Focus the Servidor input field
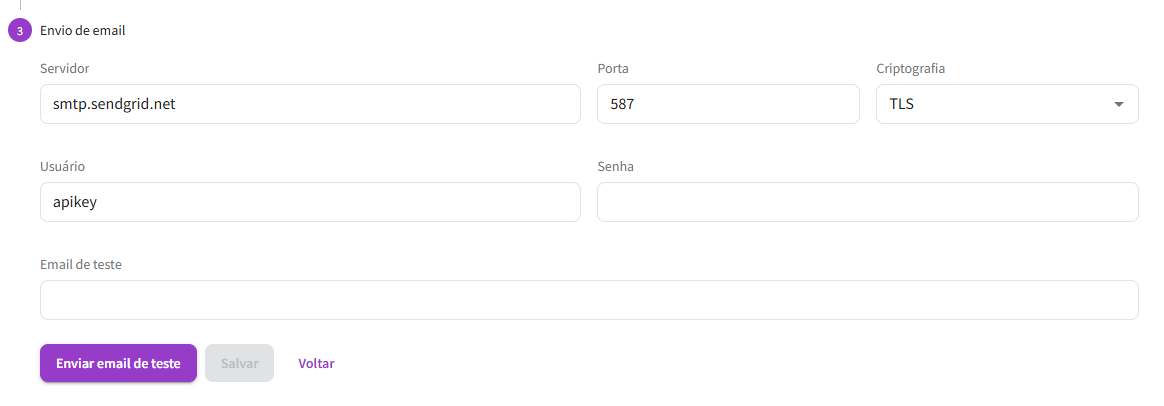 pos(310,104)
